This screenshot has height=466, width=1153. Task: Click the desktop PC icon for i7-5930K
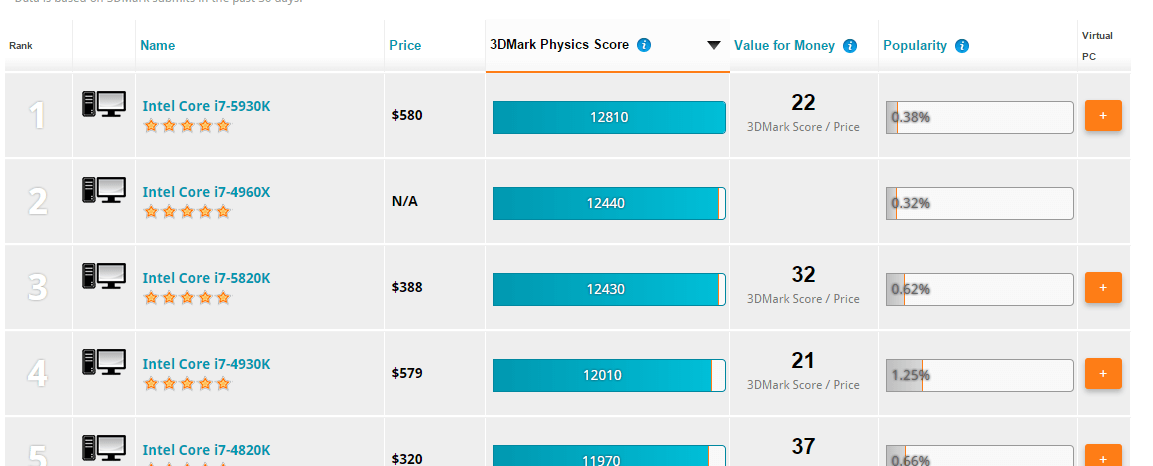click(x=104, y=104)
